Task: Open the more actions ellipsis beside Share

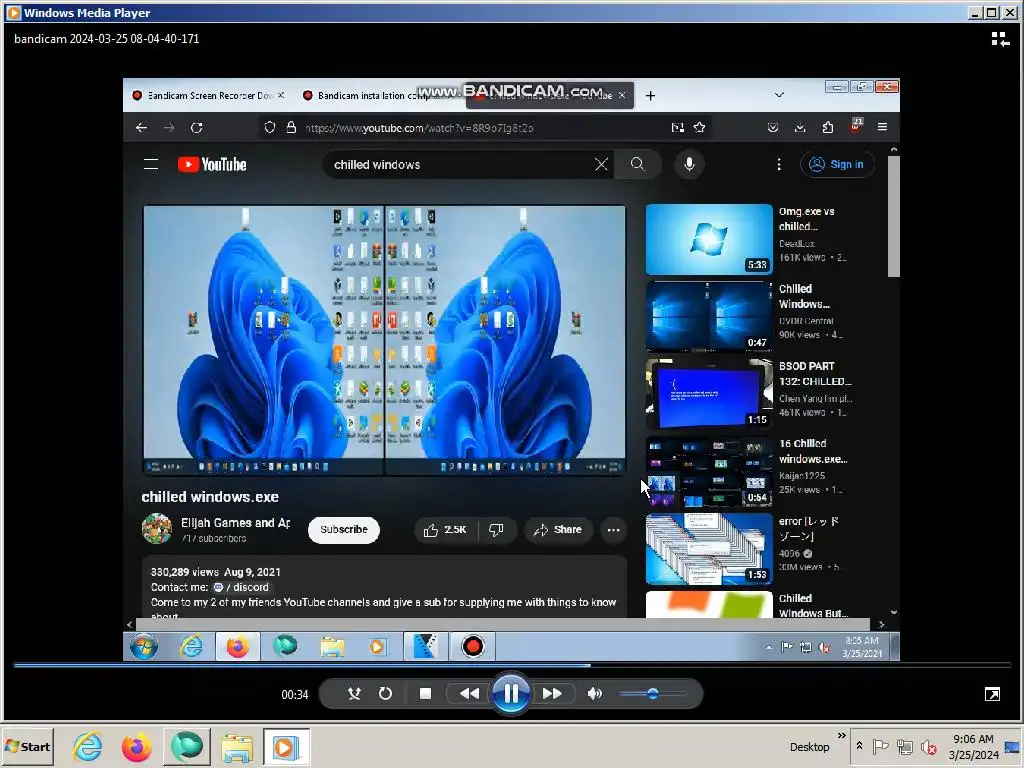Action: 613,530
